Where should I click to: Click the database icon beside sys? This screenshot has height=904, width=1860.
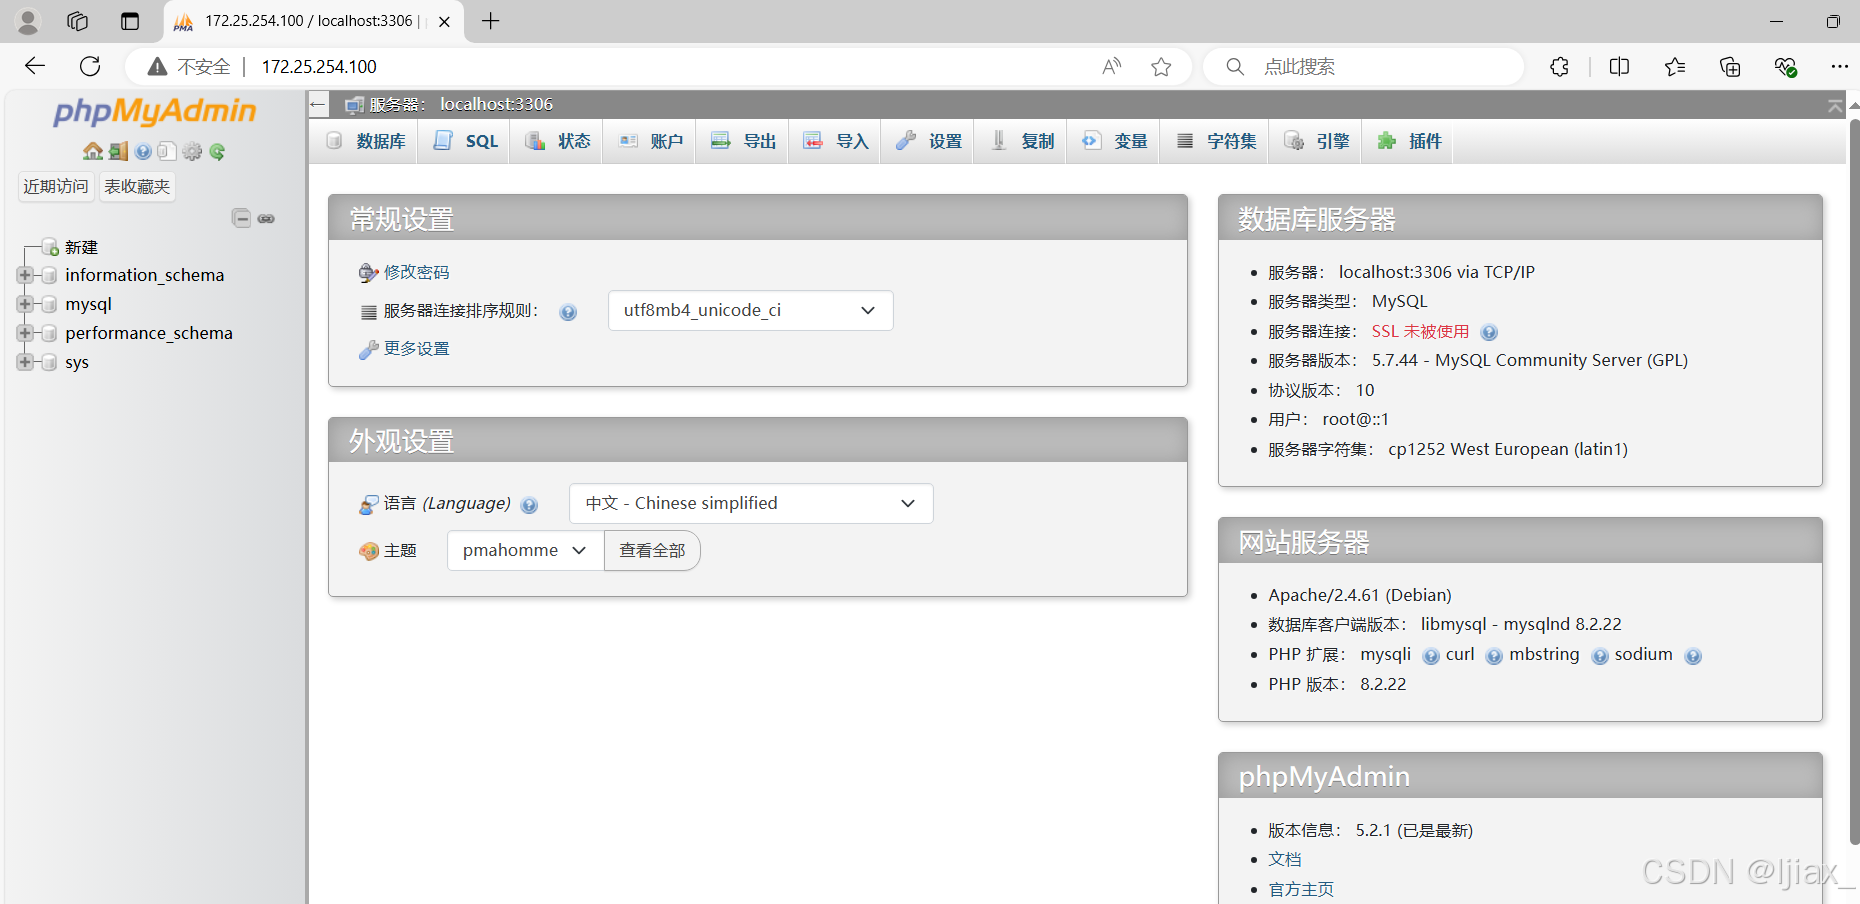tap(48, 362)
